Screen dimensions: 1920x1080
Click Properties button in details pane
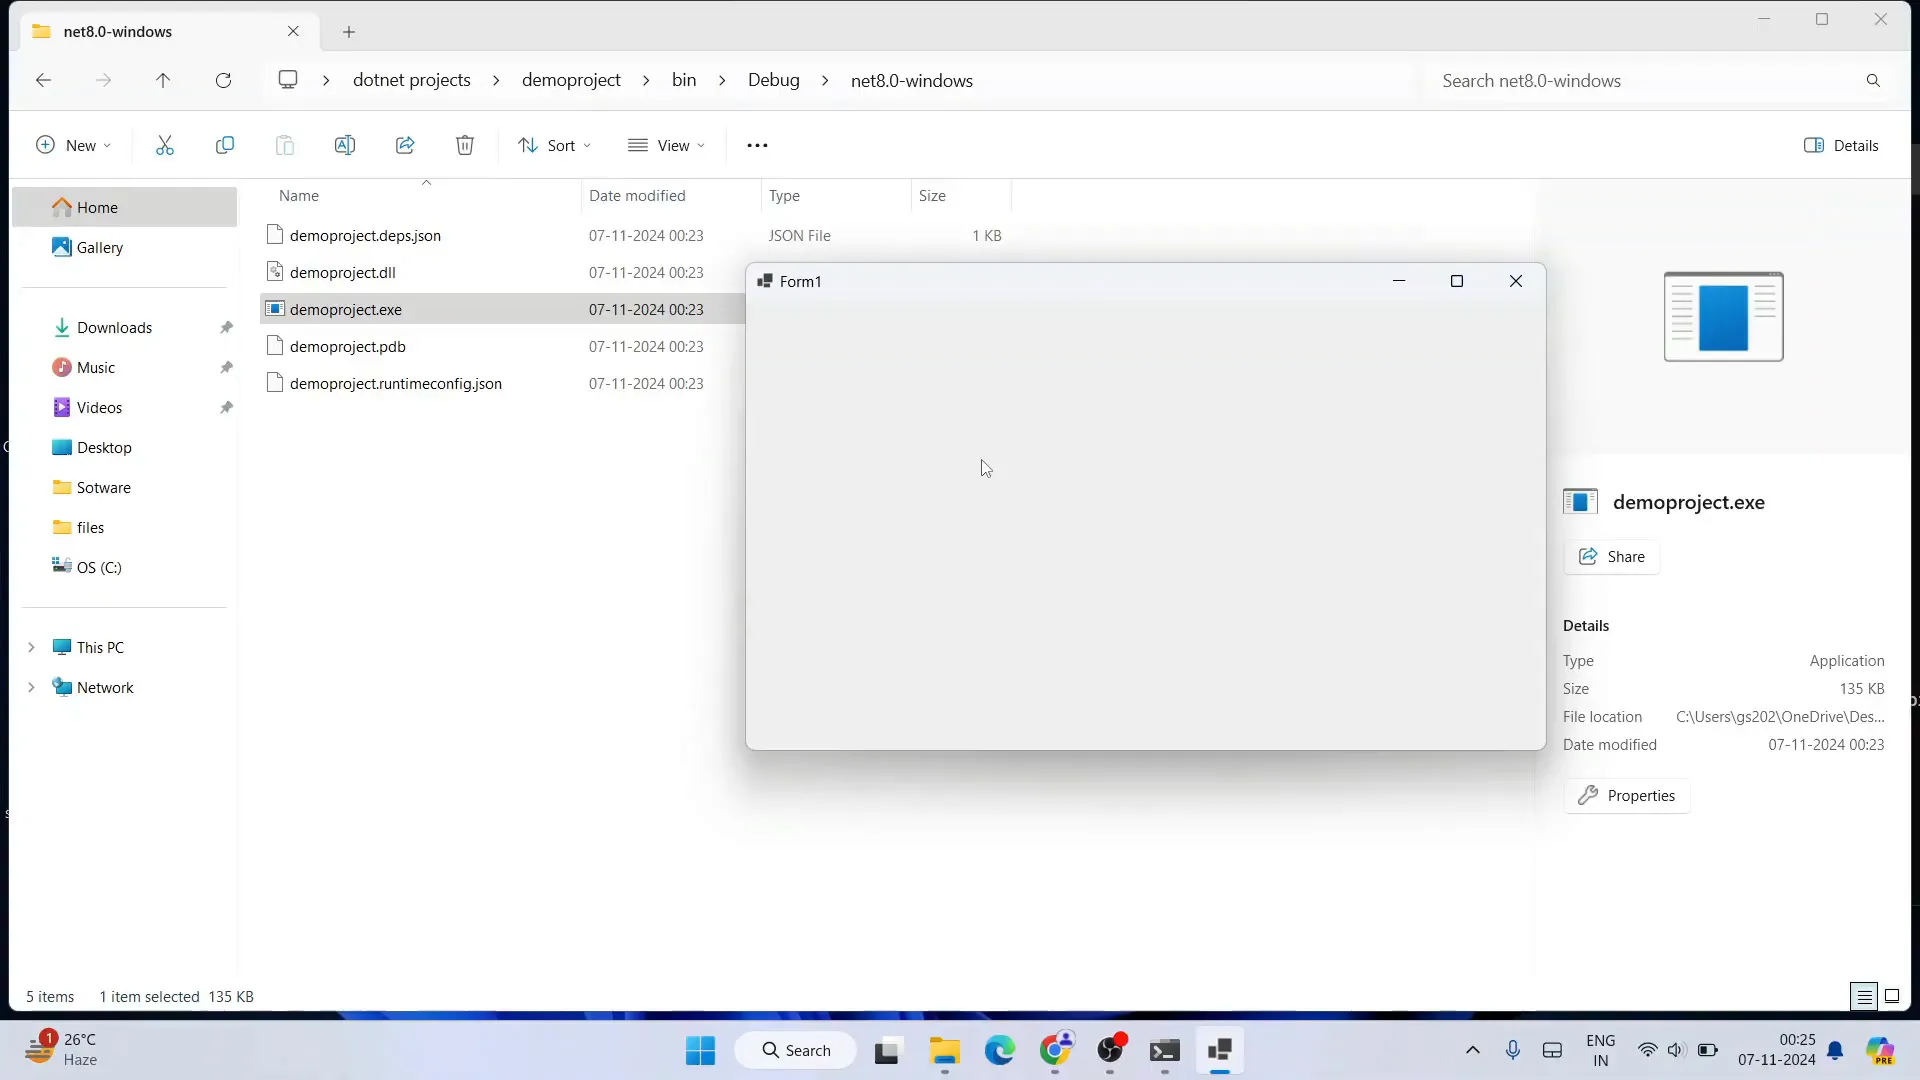click(x=1627, y=796)
